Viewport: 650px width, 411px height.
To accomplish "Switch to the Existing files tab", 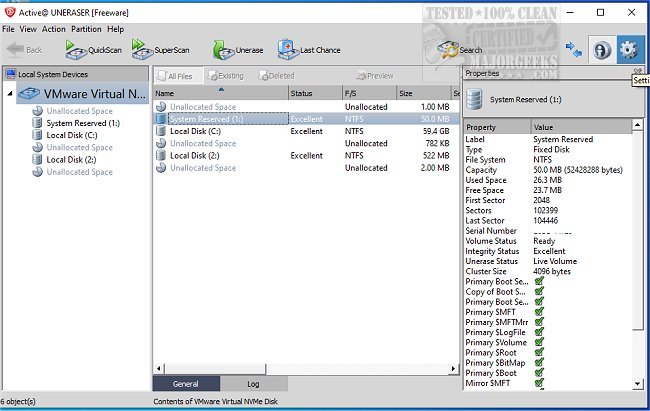I will pyautogui.click(x=226, y=76).
